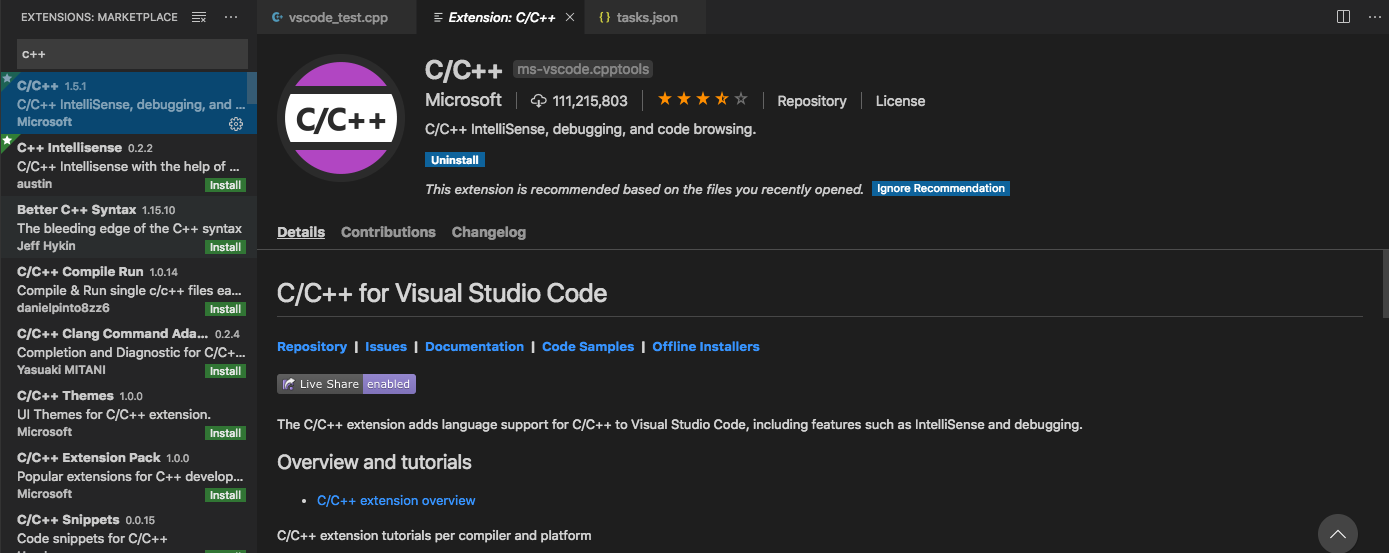Open the Details tab
The width and height of the screenshot is (1389, 553).
pyautogui.click(x=301, y=232)
